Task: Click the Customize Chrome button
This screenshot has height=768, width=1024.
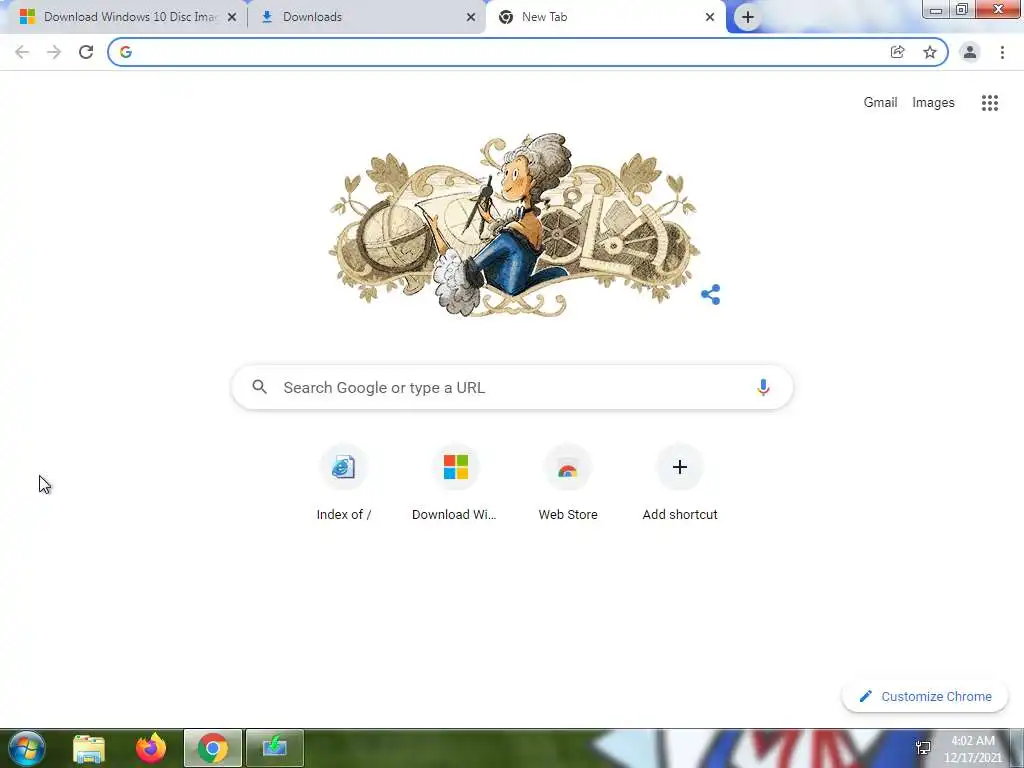Action: coord(925,696)
